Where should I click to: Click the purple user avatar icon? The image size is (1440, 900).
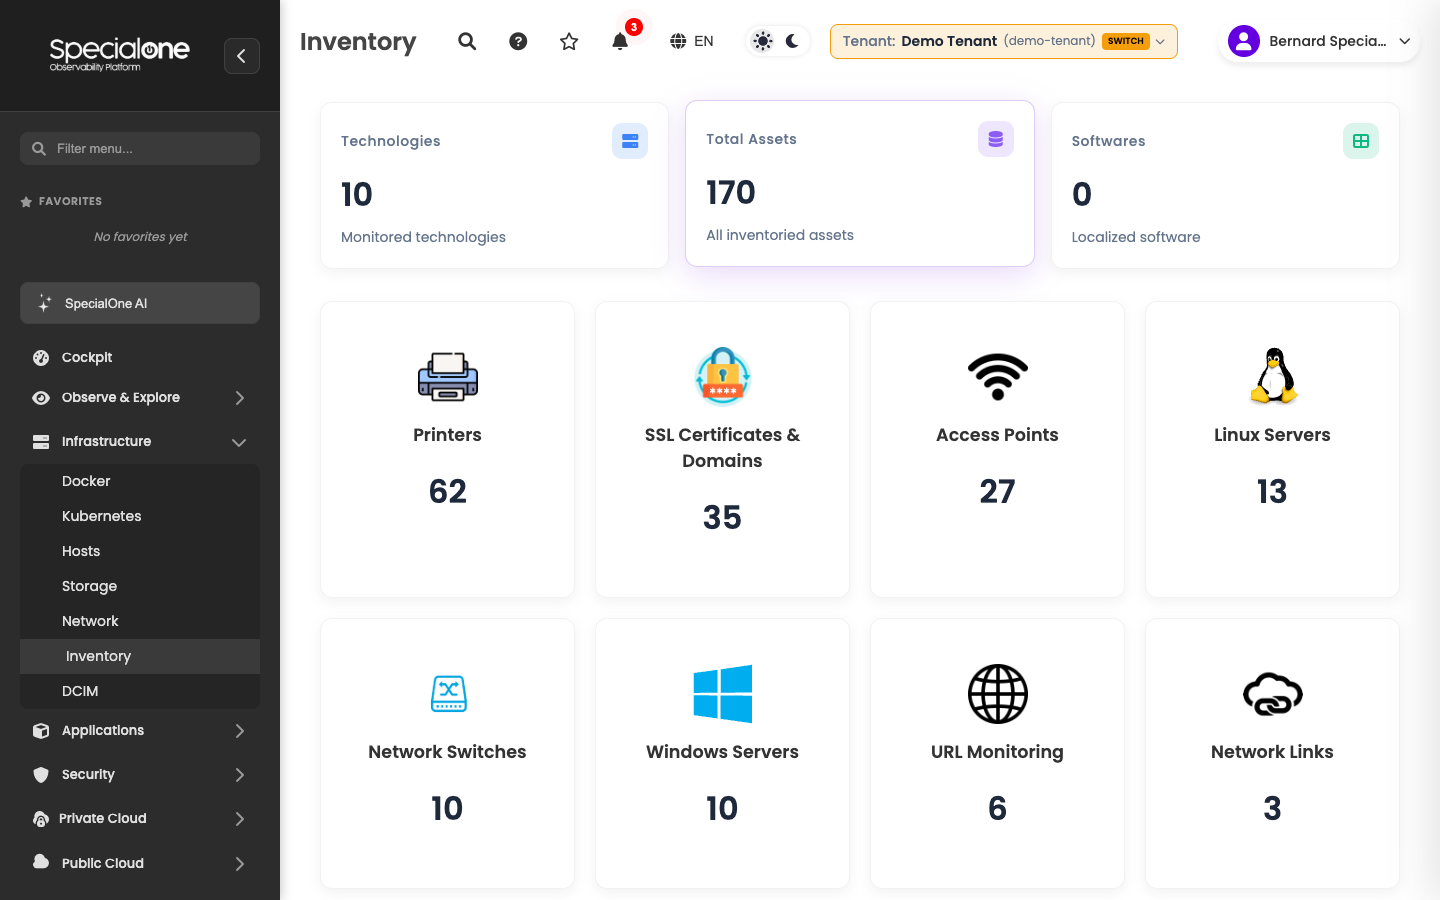click(1244, 41)
